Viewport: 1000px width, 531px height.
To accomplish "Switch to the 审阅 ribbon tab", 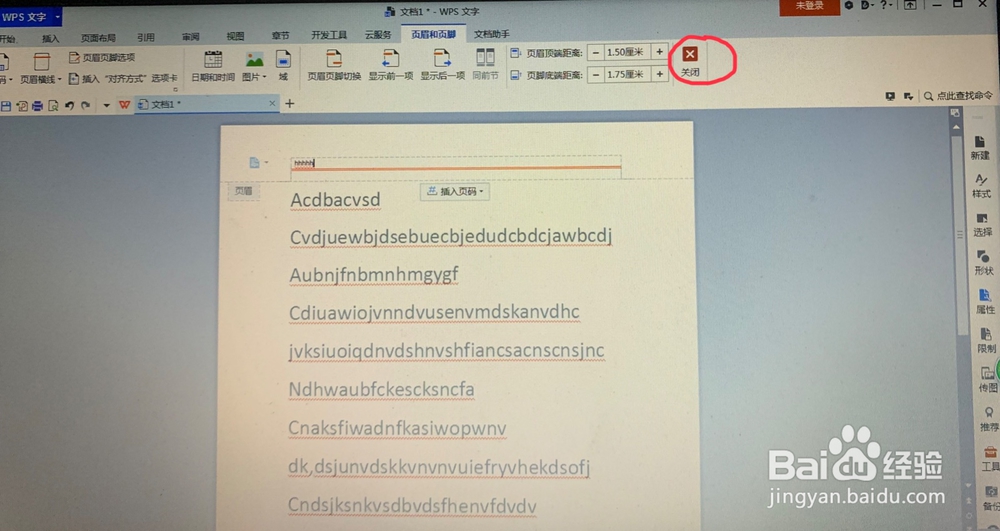I will (190, 36).
